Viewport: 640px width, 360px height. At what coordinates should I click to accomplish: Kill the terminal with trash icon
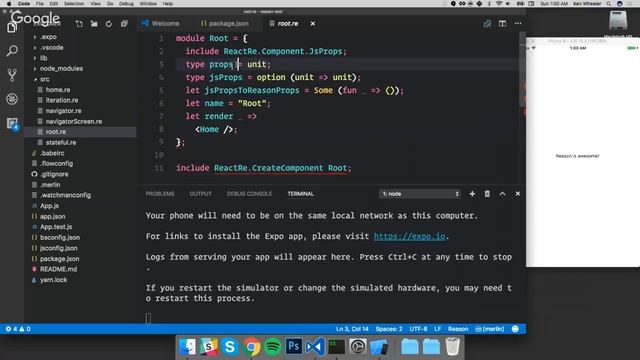tap(487, 194)
